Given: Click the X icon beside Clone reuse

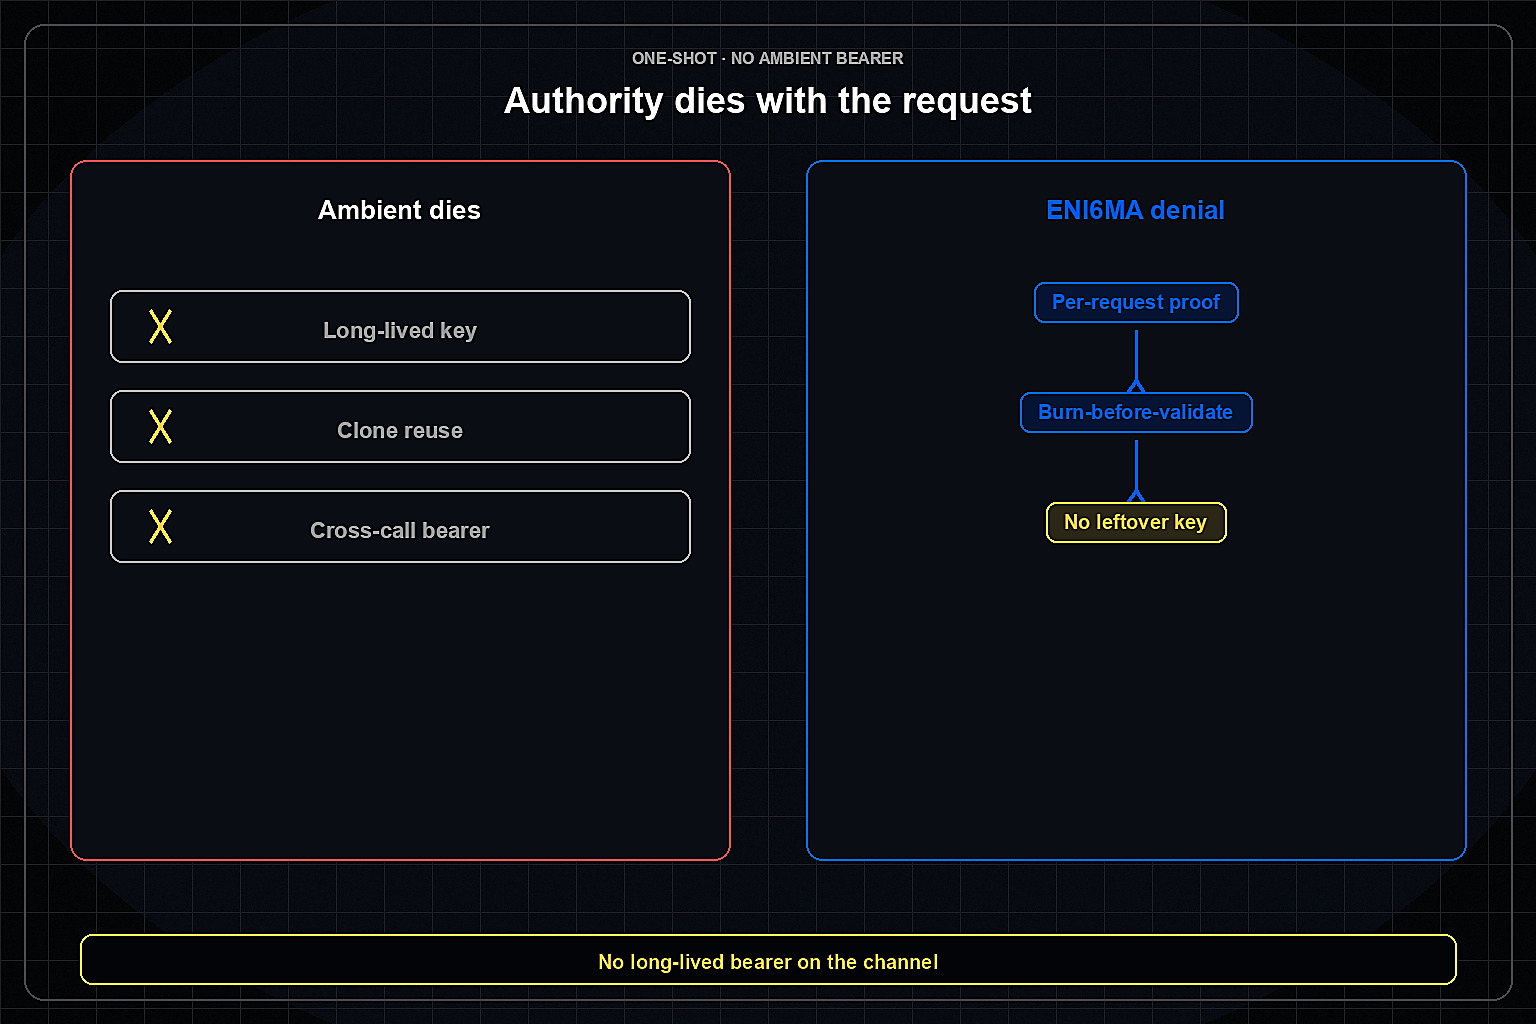Looking at the screenshot, I should 160,427.
